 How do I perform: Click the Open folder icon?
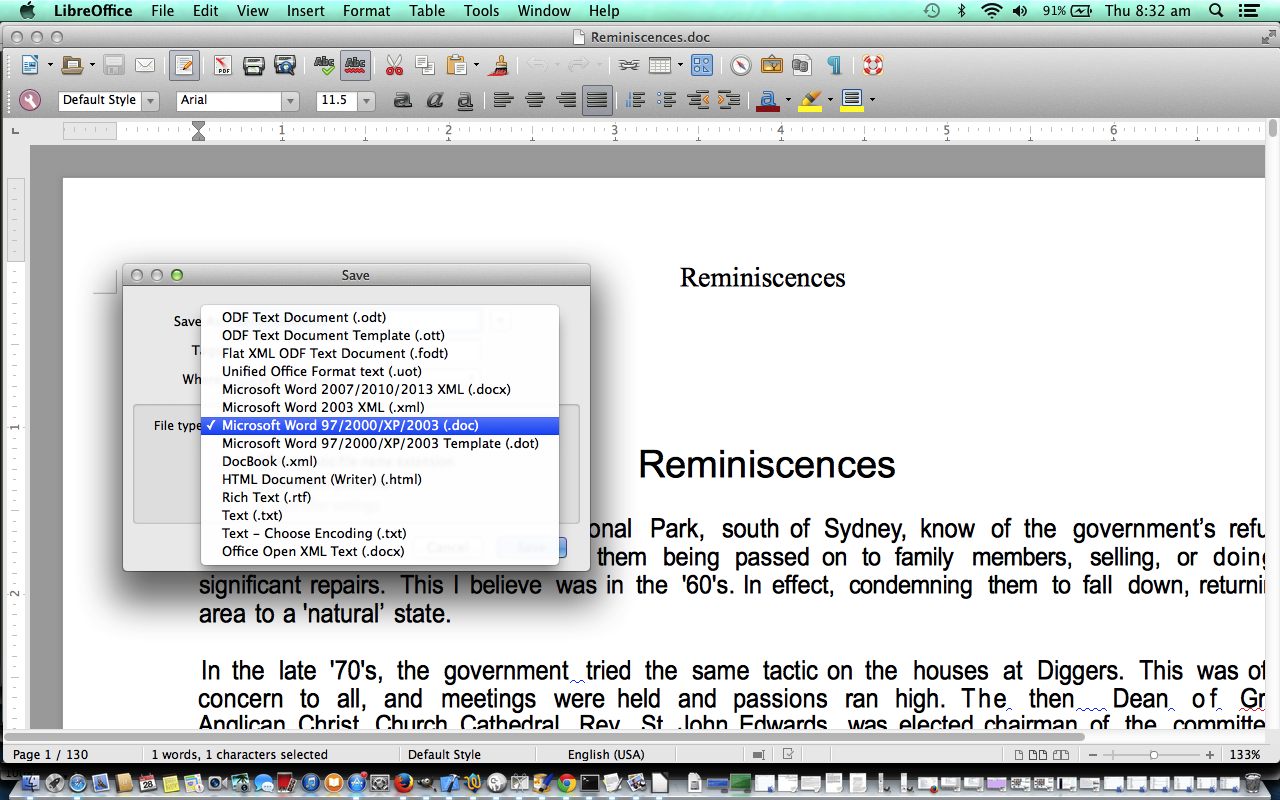[x=71, y=66]
